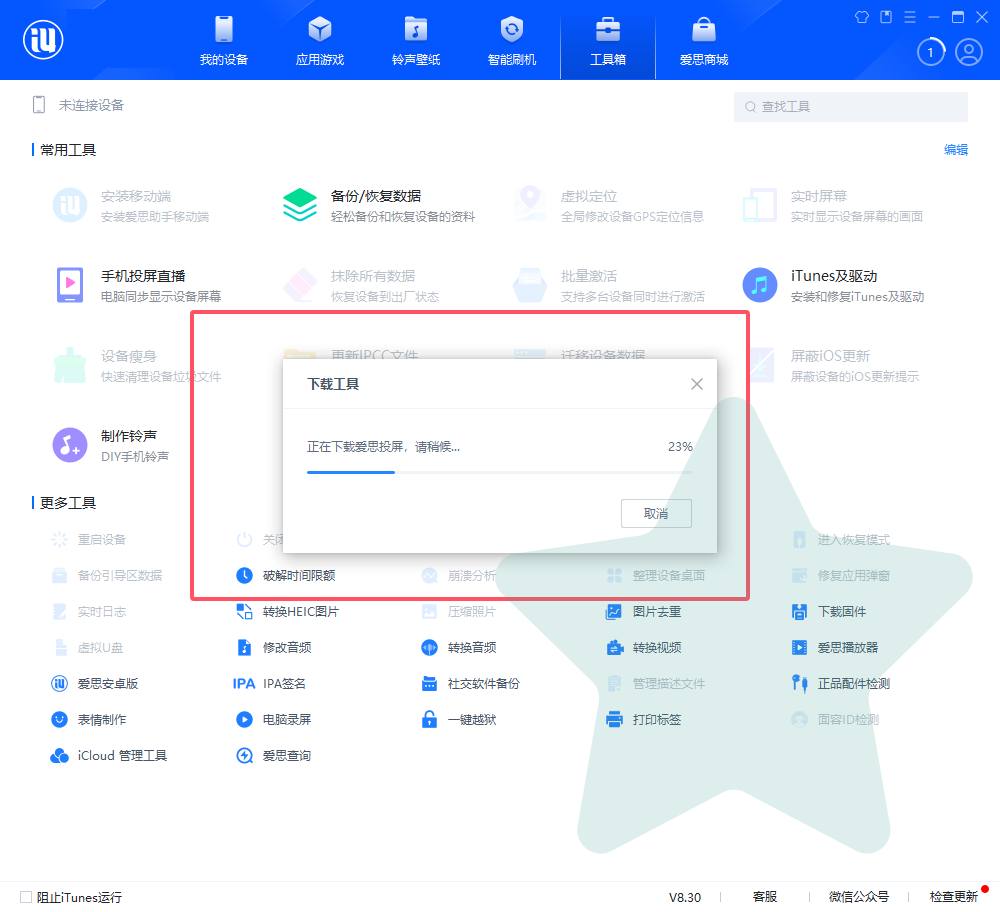Open 表情制作 tool
The width and height of the screenshot is (1000, 912).
89,719
